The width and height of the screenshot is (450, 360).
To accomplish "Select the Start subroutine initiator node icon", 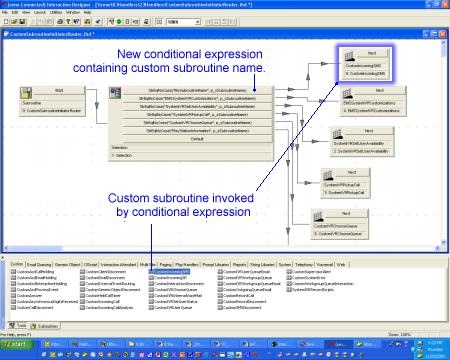I will (26, 93).
